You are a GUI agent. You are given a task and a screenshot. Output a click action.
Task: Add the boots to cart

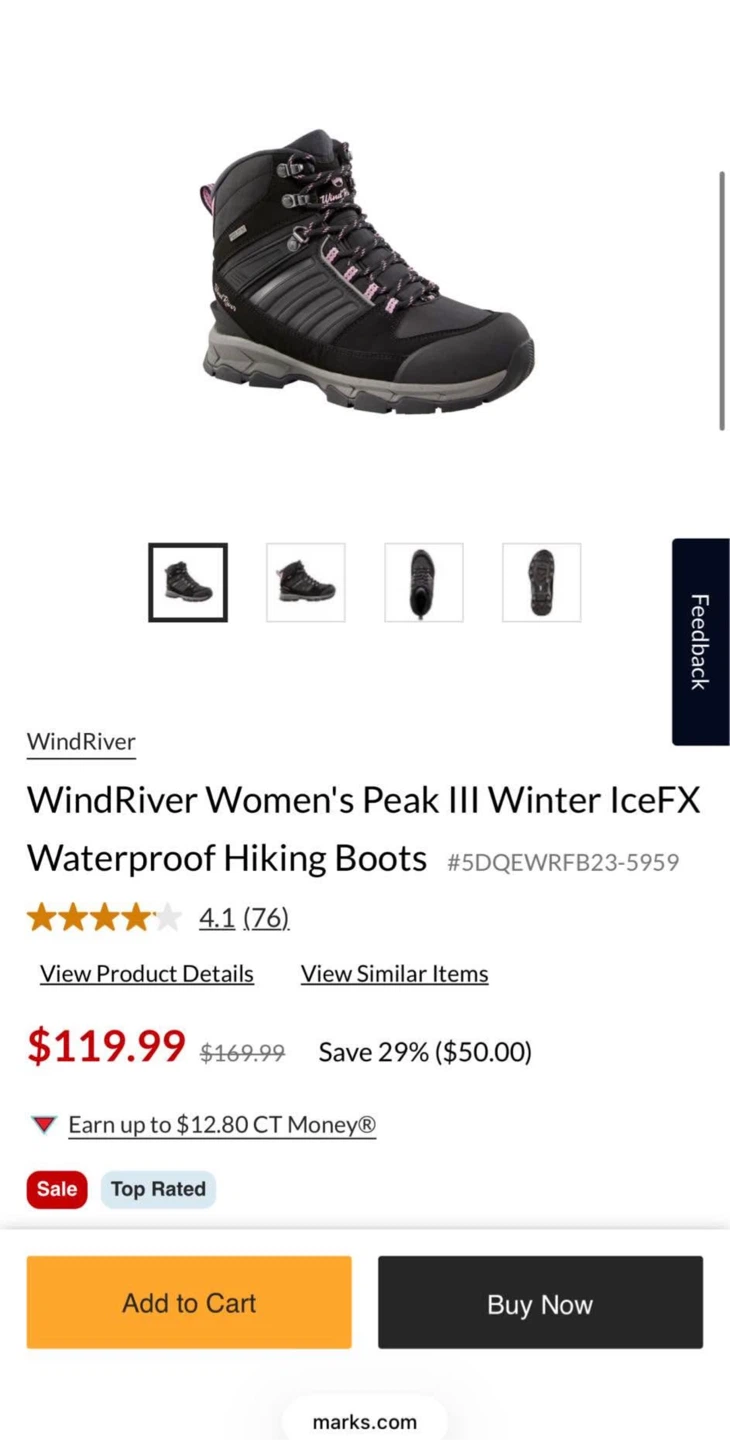pos(189,1302)
